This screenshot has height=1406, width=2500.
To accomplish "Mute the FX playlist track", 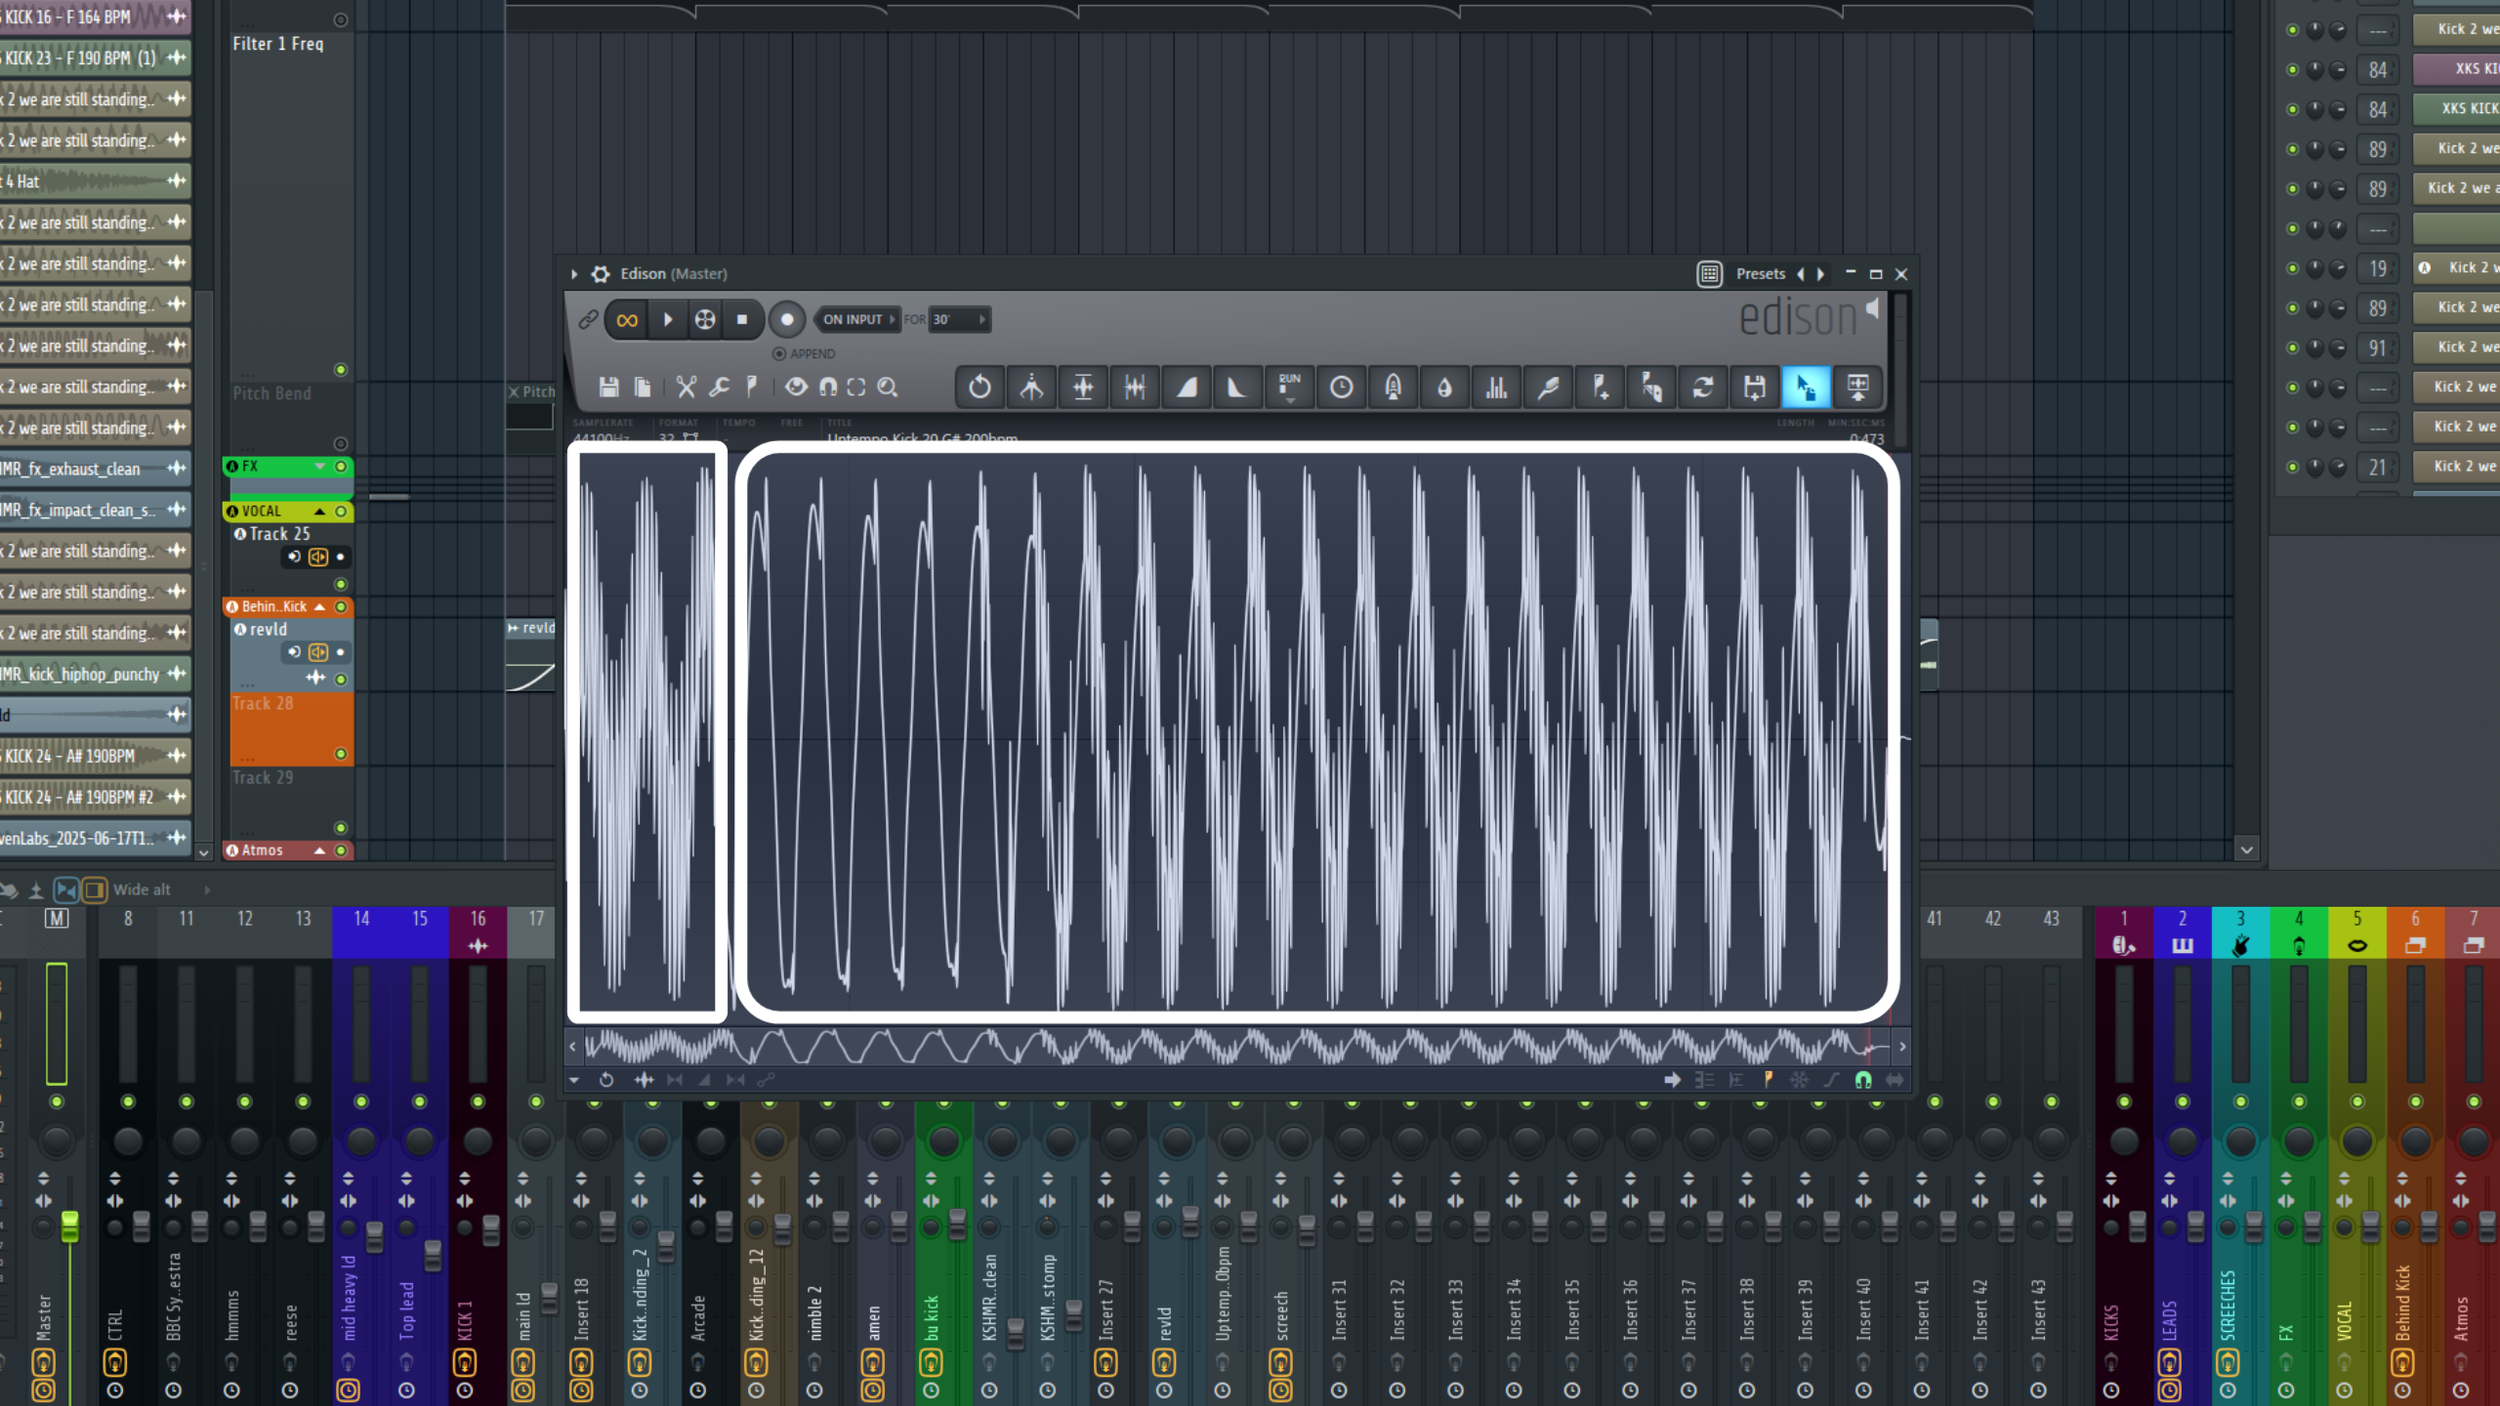I will click(x=341, y=467).
